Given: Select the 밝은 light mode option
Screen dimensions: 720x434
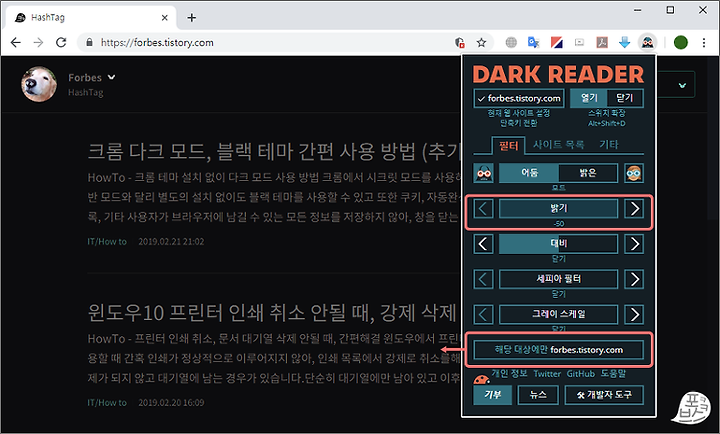Looking at the screenshot, I should (x=588, y=173).
